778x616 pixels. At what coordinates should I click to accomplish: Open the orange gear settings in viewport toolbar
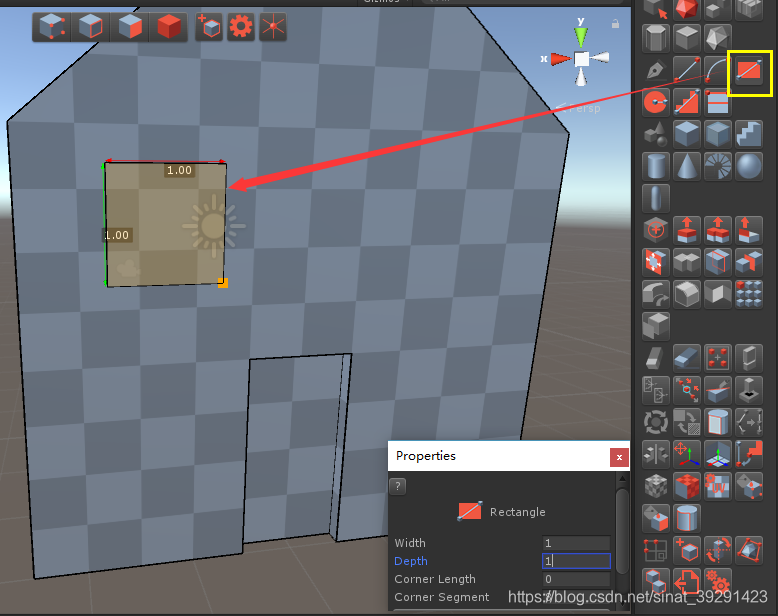point(241,27)
